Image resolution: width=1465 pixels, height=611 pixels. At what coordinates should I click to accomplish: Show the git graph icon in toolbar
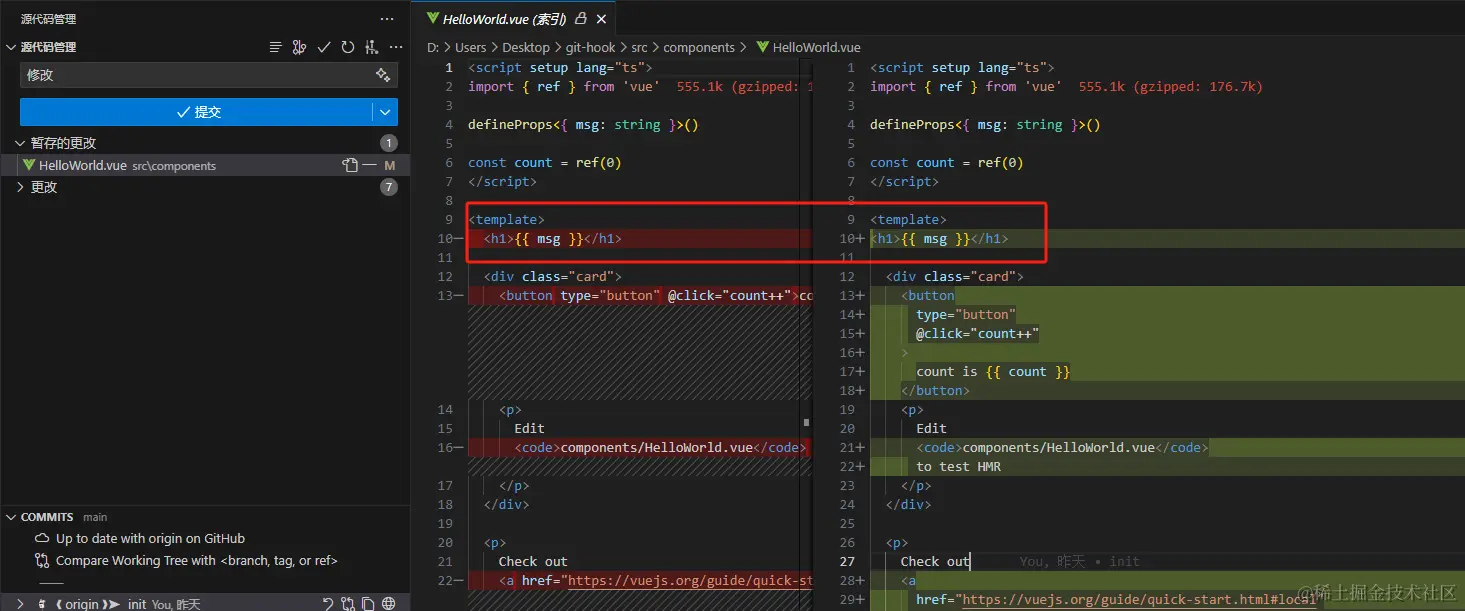pyautogui.click(x=372, y=47)
